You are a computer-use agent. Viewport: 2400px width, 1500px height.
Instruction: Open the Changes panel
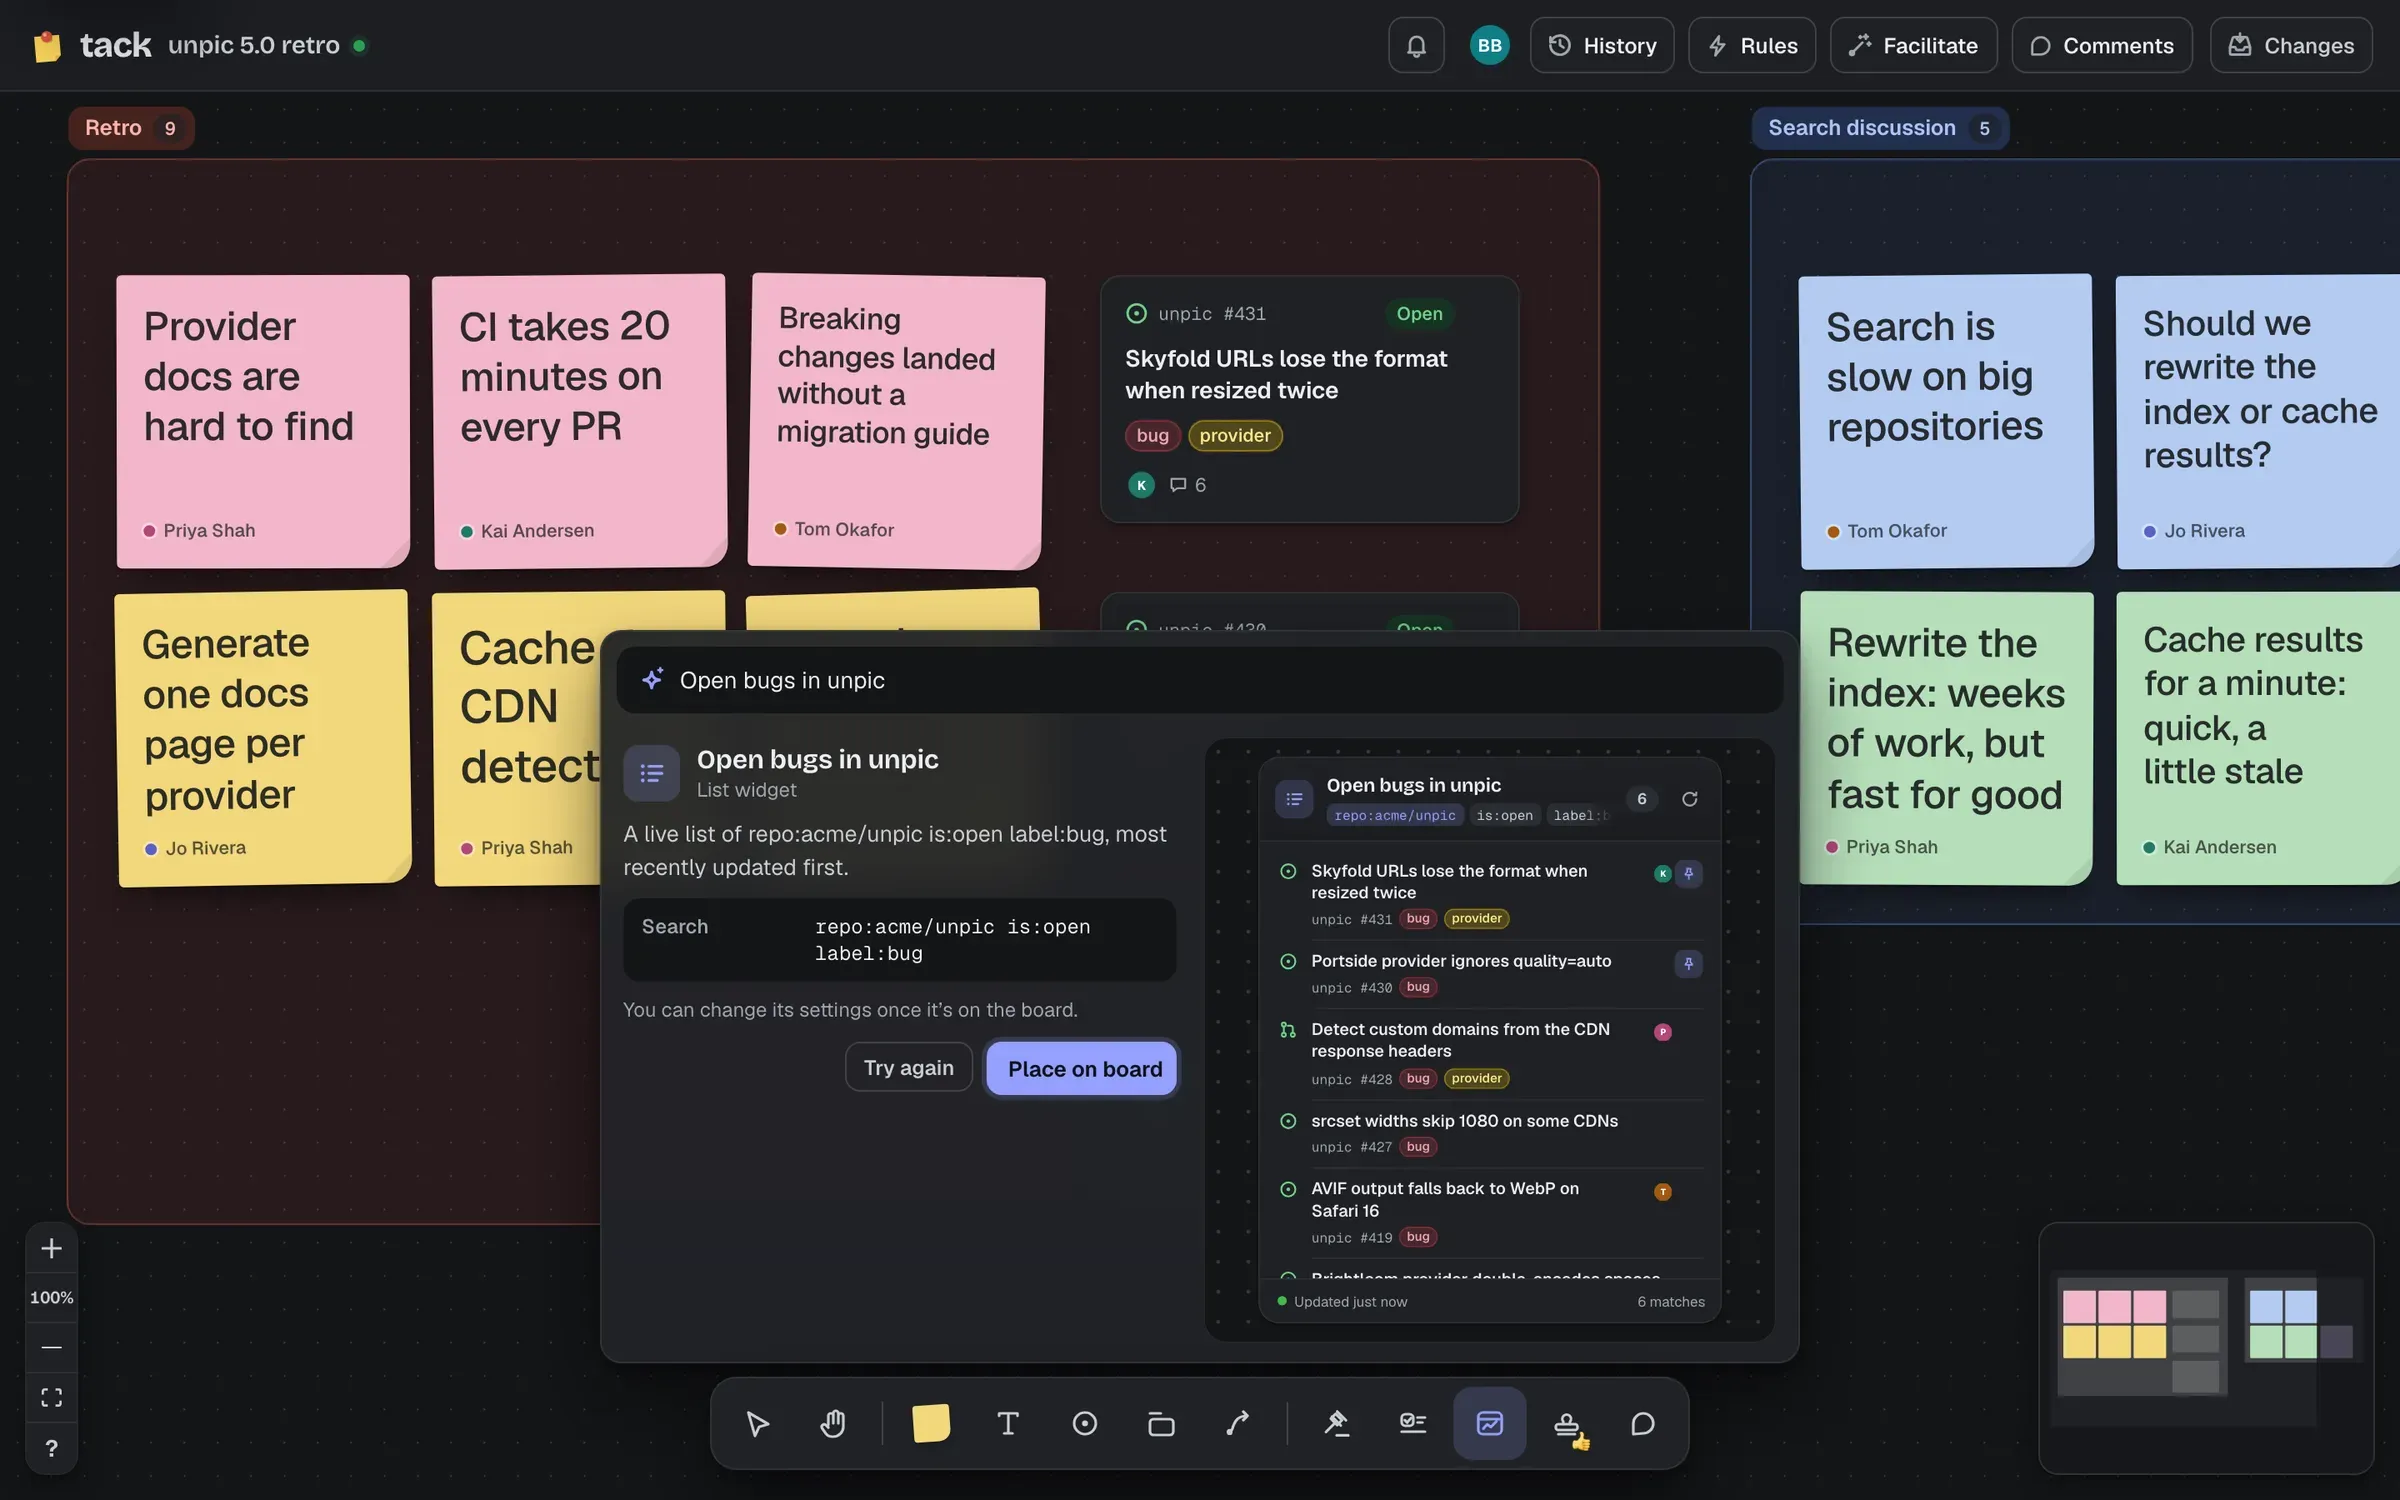tap(2291, 45)
